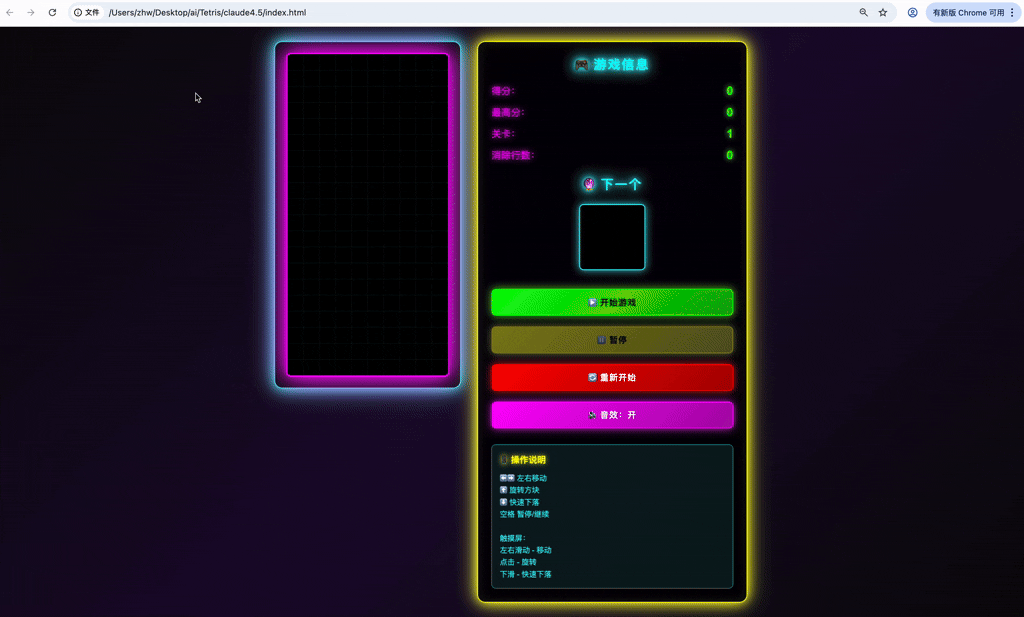Image resolution: width=1024 pixels, height=617 pixels.
Task: Click the gamepad icon beside '游戏信息'
Action: 581,65
